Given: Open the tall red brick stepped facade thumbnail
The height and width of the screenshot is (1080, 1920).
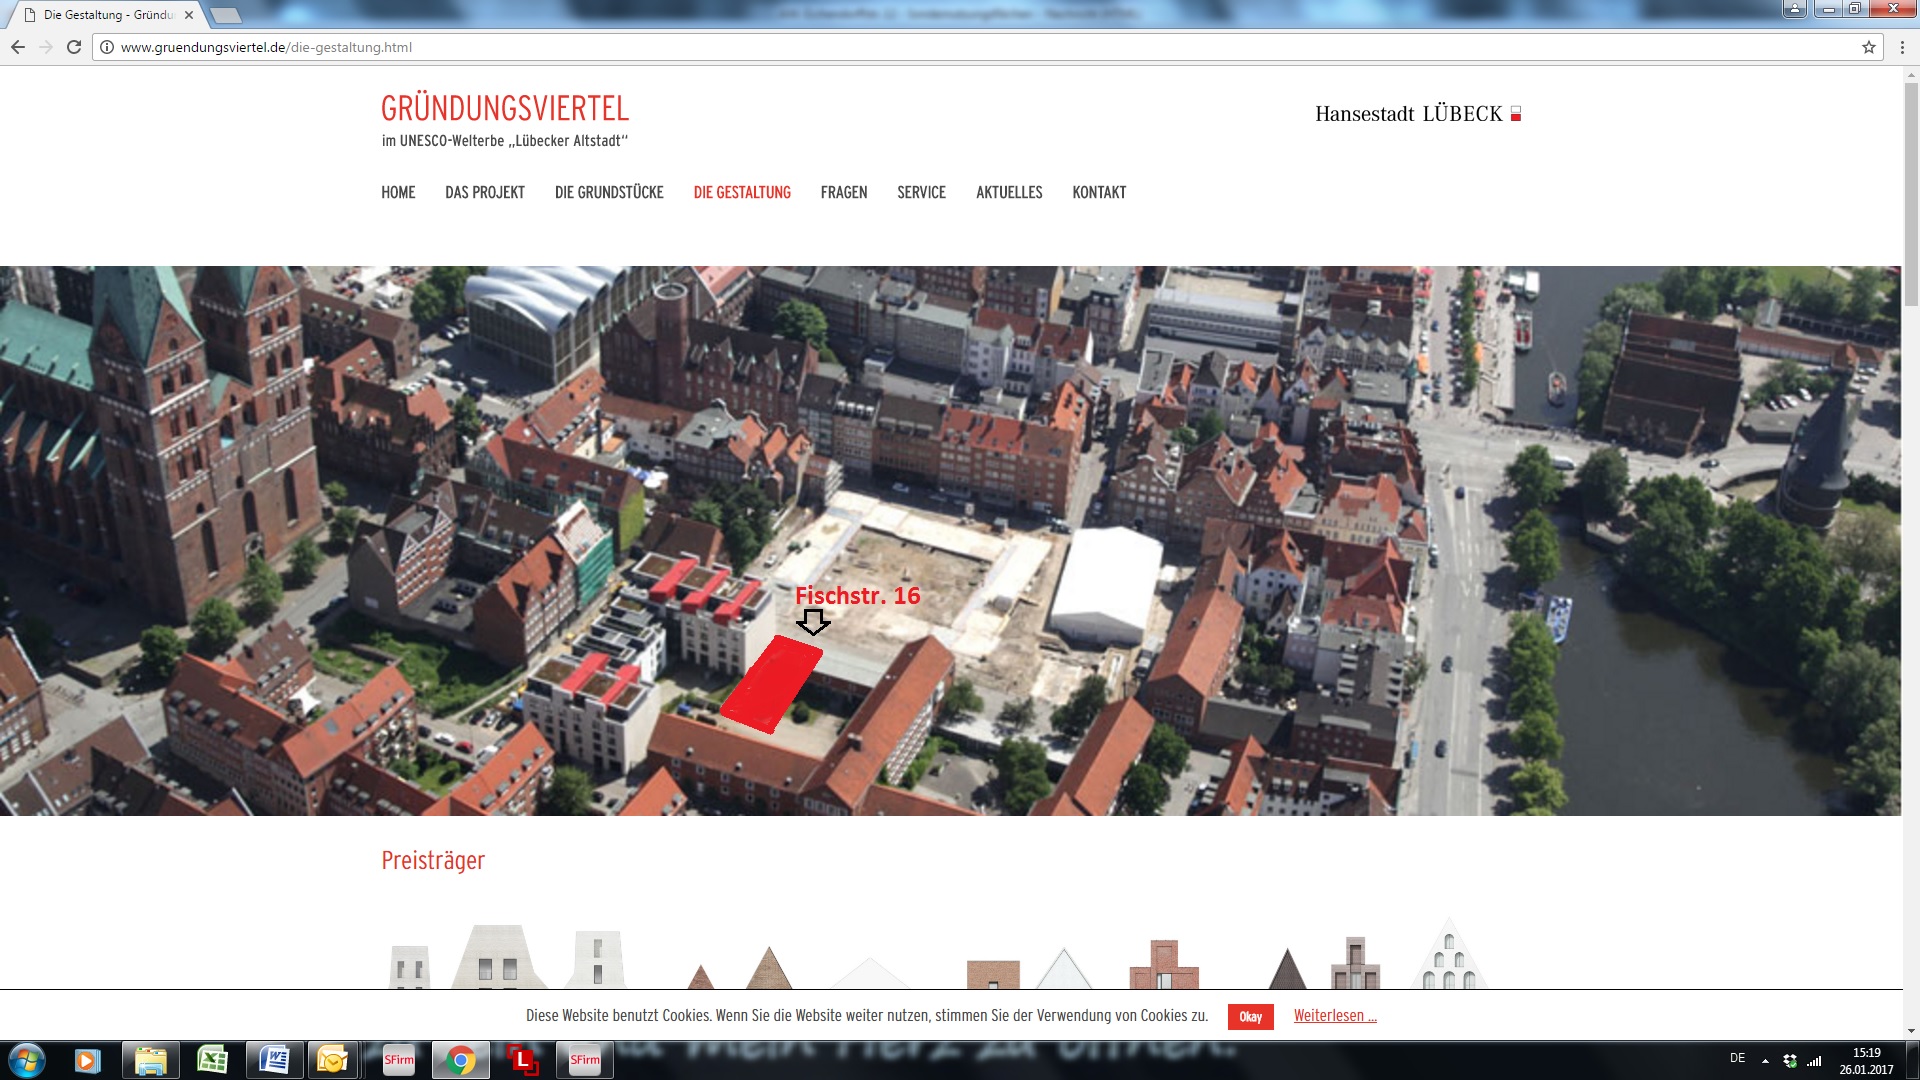Looking at the screenshot, I should coord(1163,964).
